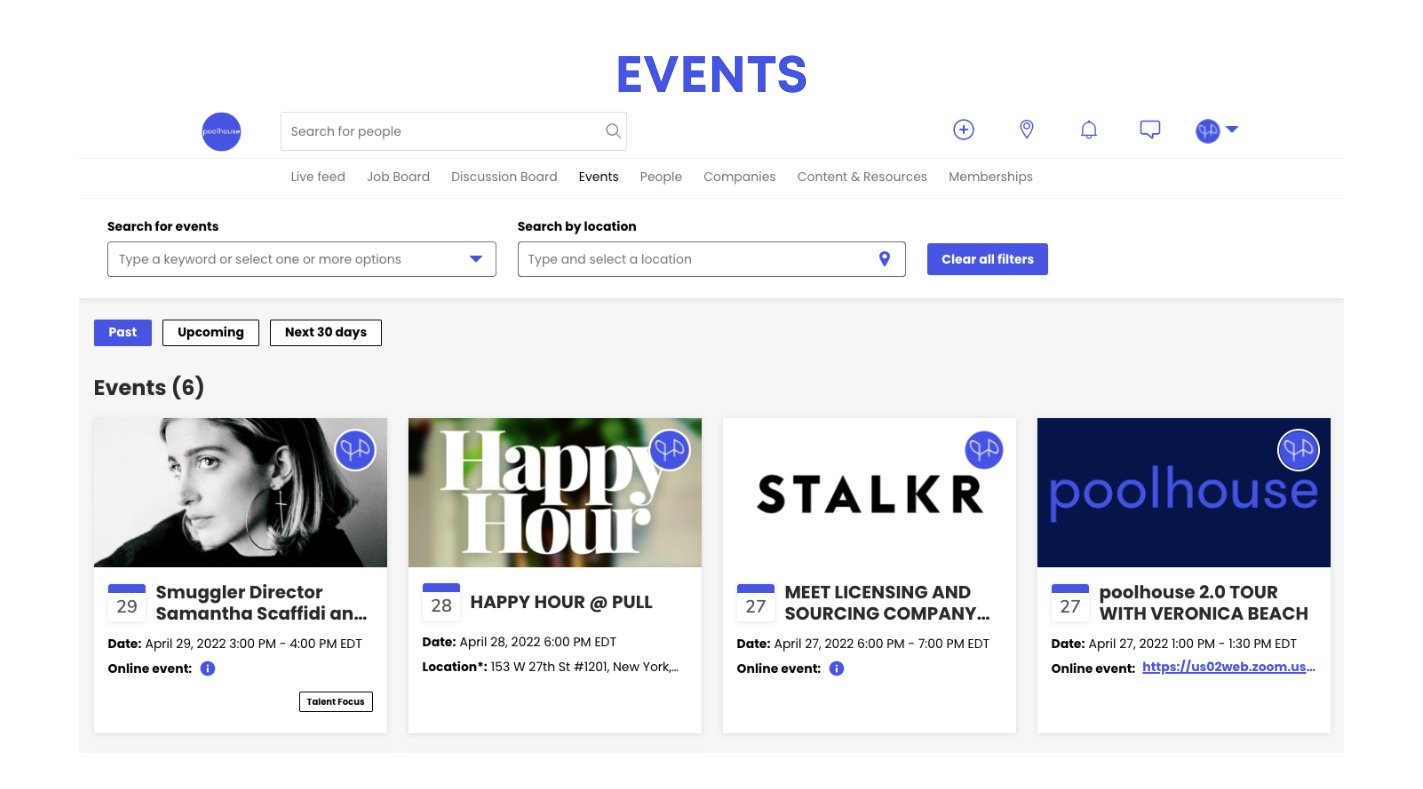
Task: Select the Upcoming filter
Action: pyautogui.click(x=211, y=332)
